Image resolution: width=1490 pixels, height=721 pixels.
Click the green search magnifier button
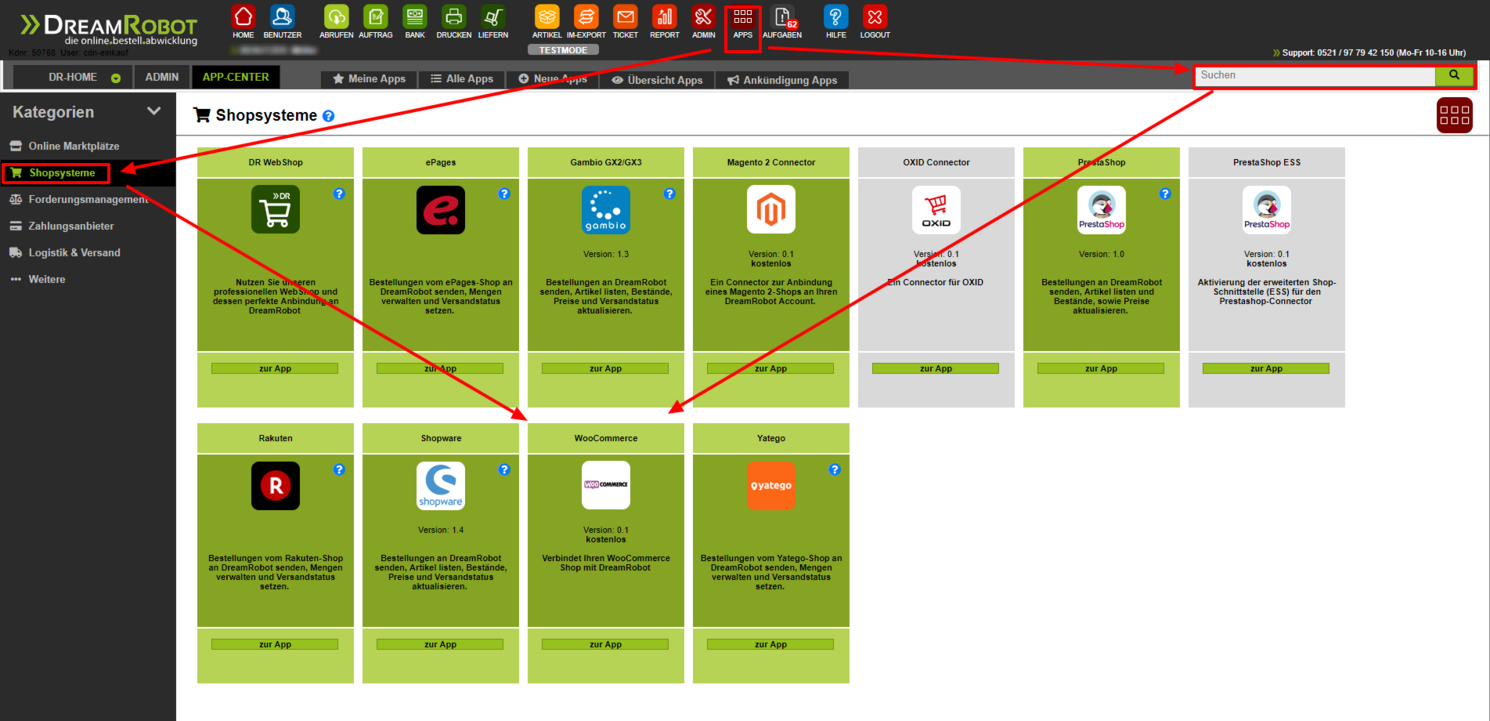[1454, 75]
